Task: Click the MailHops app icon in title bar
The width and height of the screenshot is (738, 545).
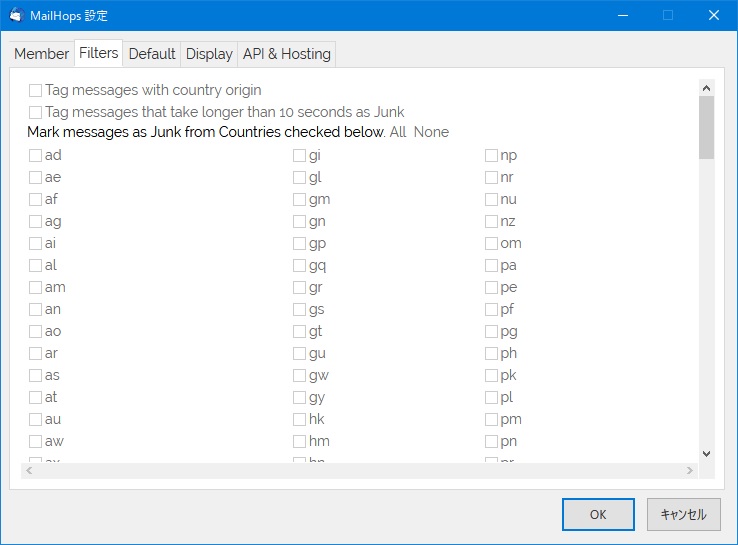Action: pyautogui.click(x=16, y=15)
